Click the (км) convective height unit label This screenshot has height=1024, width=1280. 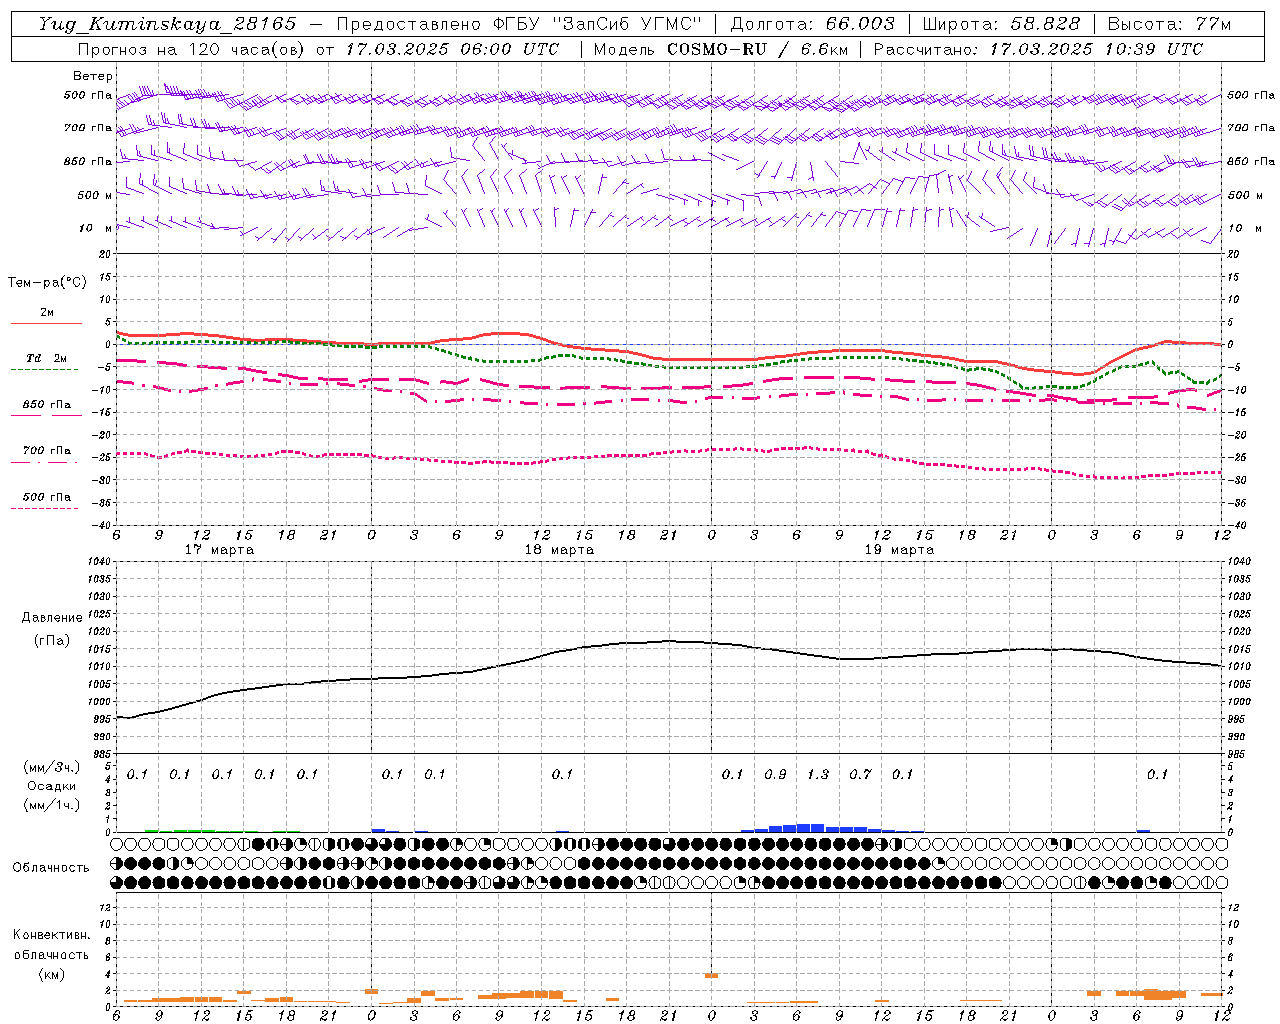tap(51, 974)
